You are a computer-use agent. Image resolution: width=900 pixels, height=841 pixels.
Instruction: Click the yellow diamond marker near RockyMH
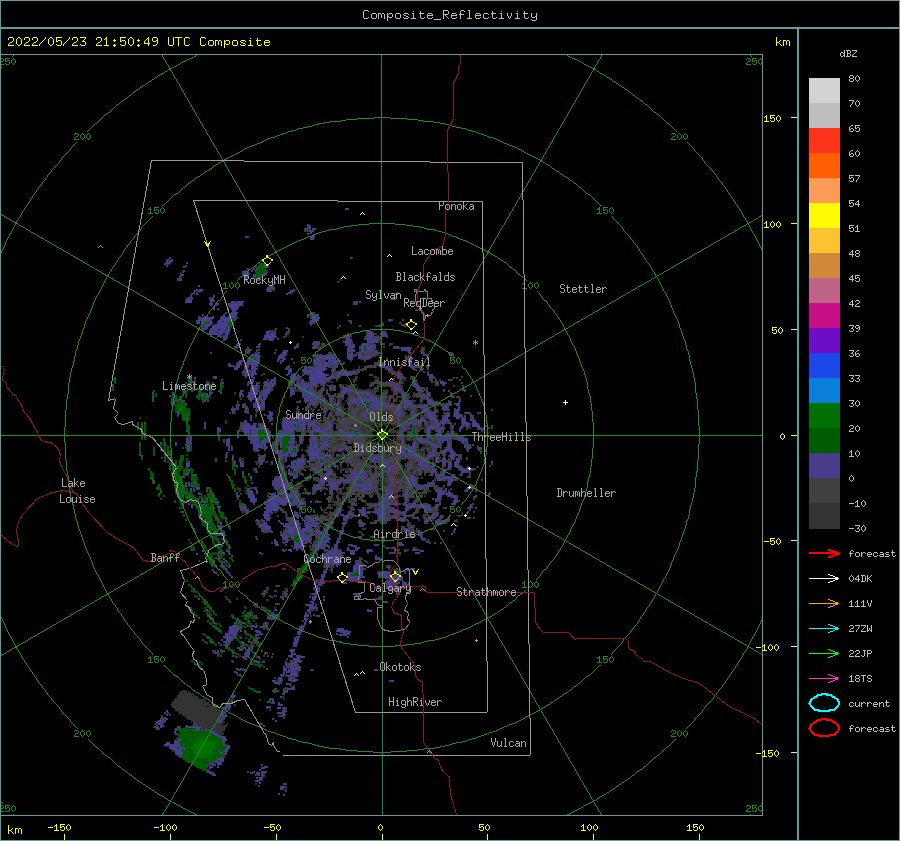[267, 261]
